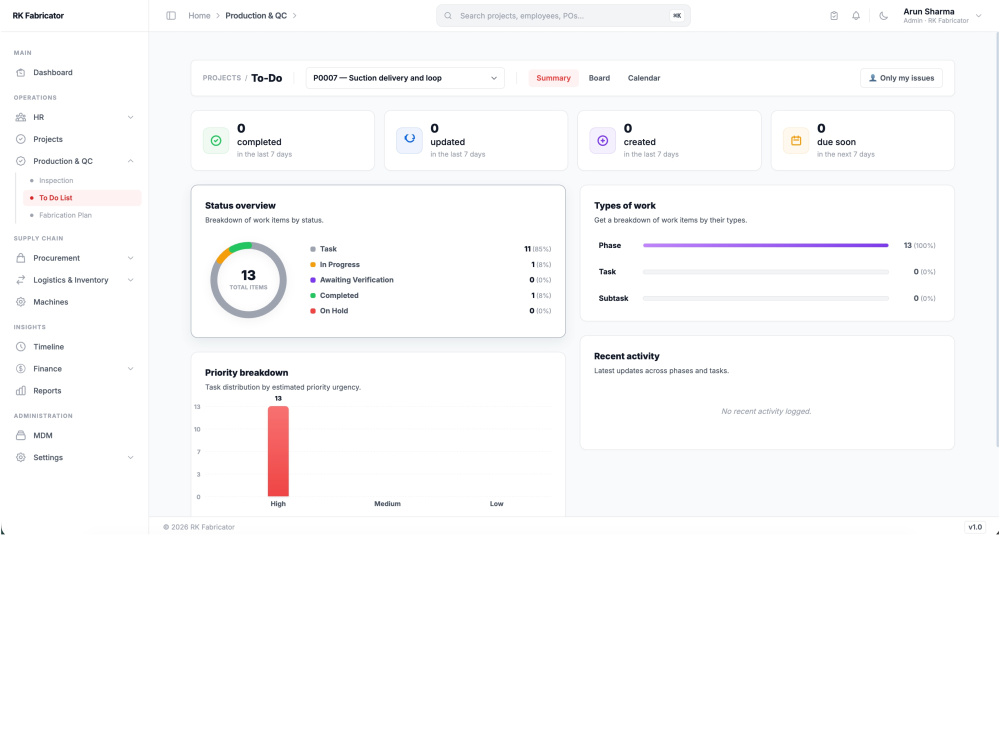Click the purple created plus icon

coord(603,141)
